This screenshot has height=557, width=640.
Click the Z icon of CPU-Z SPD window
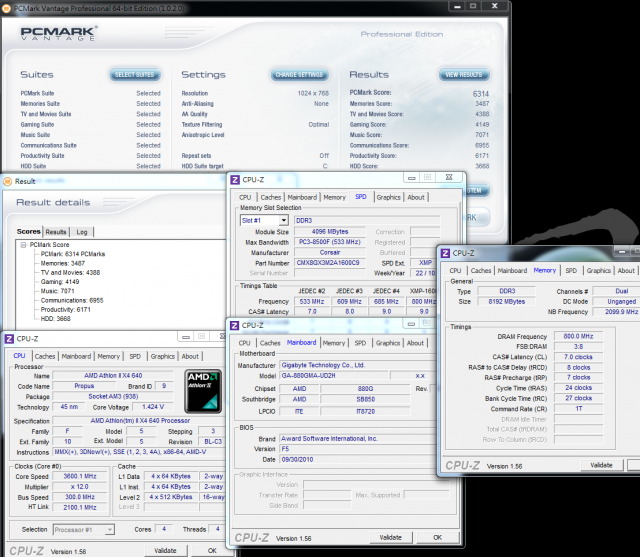(235, 180)
